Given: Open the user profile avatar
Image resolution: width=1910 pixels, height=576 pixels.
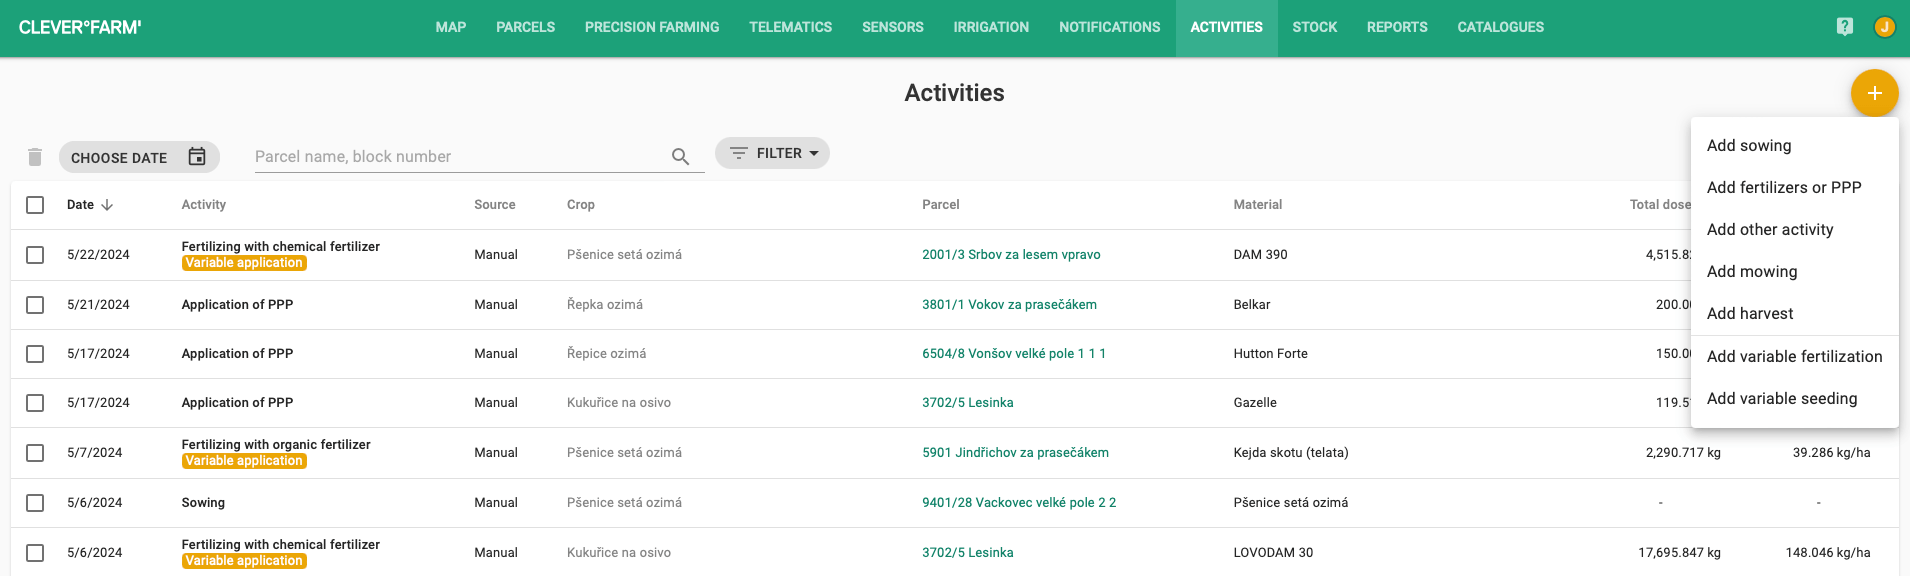Looking at the screenshot, I should (x=1884, y=27).
